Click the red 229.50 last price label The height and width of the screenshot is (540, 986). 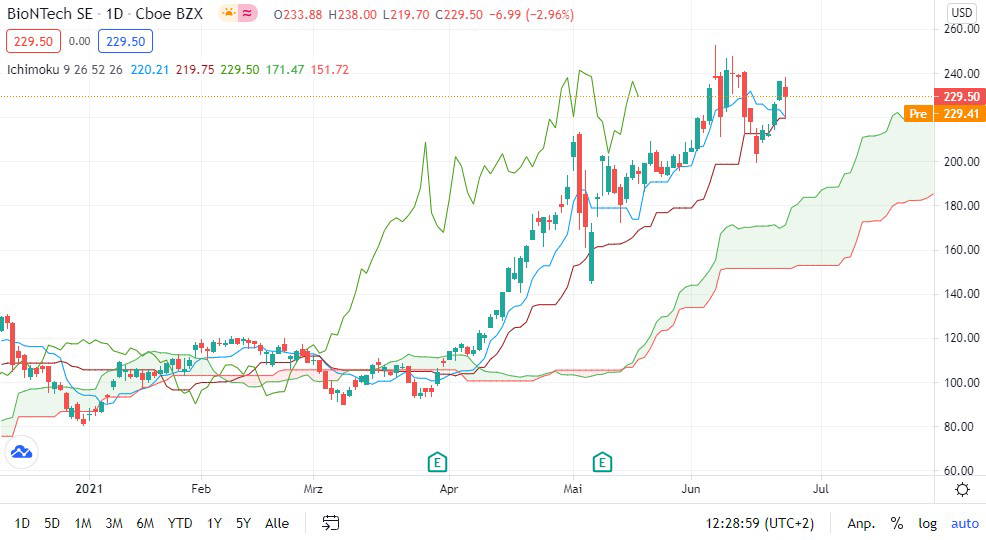pyautogui.click(x=960, y=96)
